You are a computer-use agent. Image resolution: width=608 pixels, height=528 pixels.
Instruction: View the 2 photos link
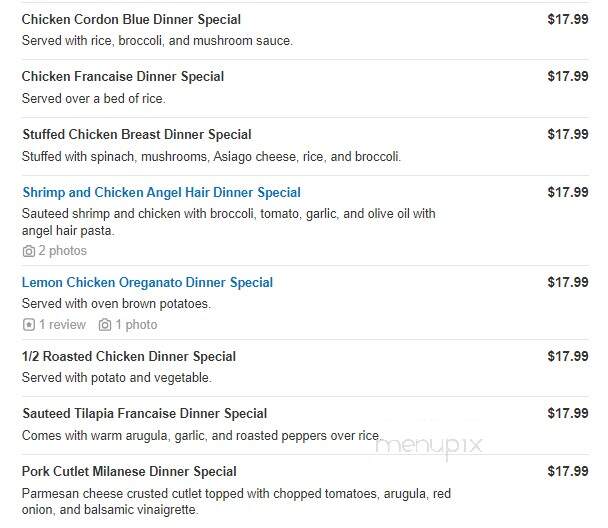tap(55, 251)
